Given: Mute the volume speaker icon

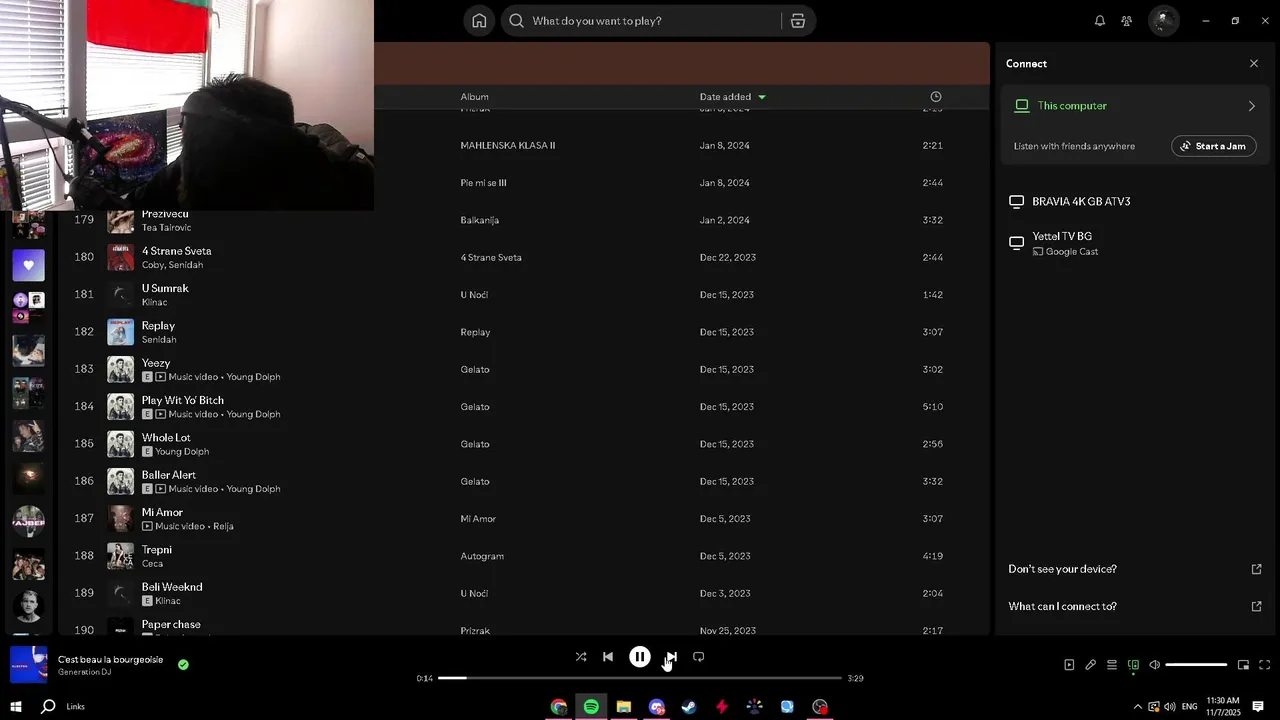Looking at the screenshot, I should click(1154, 665).
